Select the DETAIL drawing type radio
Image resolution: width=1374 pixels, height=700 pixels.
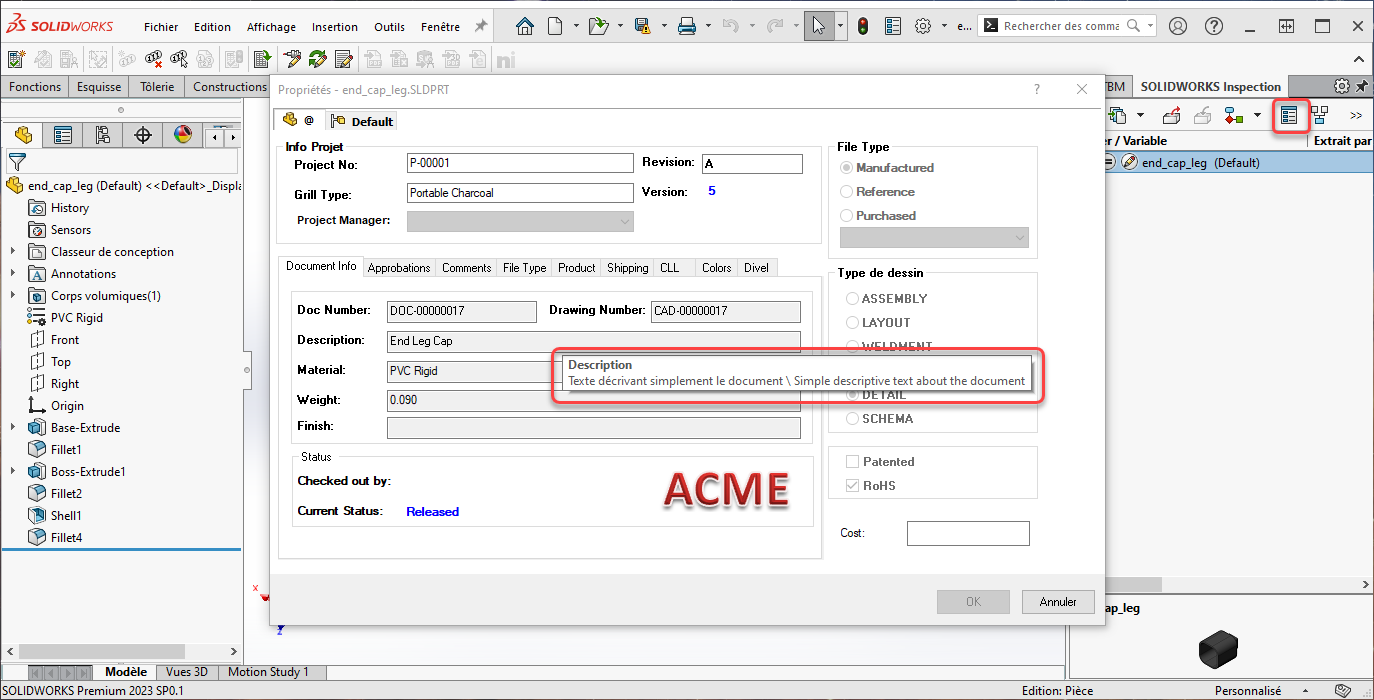click(853, 395)
